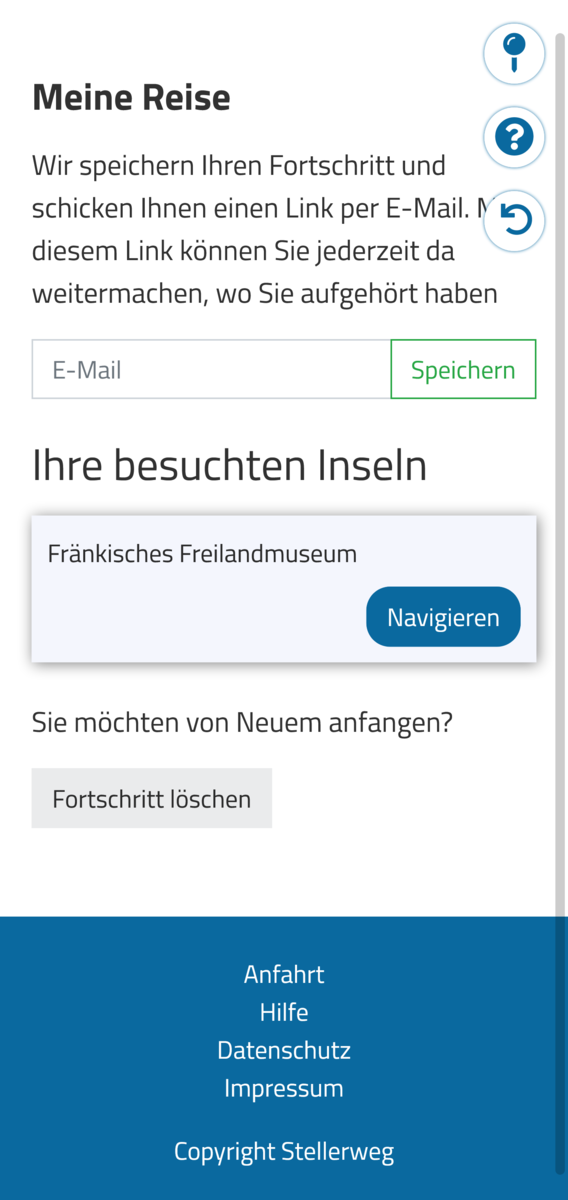568x1200 pixels.
Task: Focus the E-Mail input field
Action: point(211,369)
